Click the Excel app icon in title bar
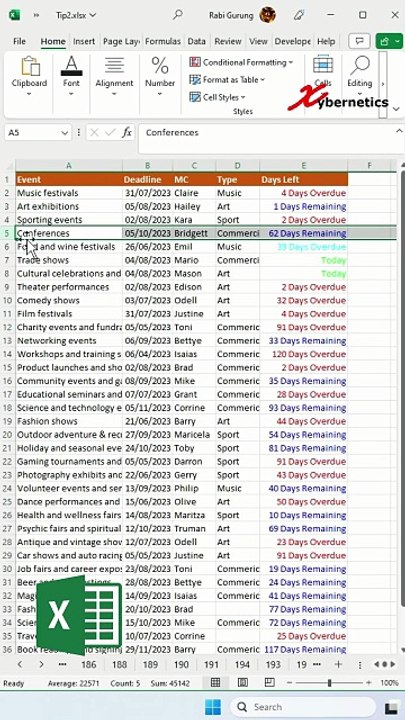The height and width of the screenshot is (720, 405). point(14,15)
